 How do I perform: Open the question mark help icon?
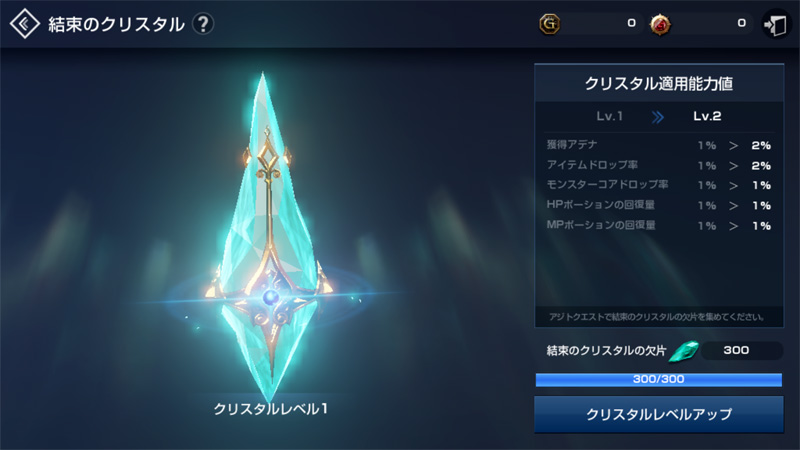(x=203, y=24)
